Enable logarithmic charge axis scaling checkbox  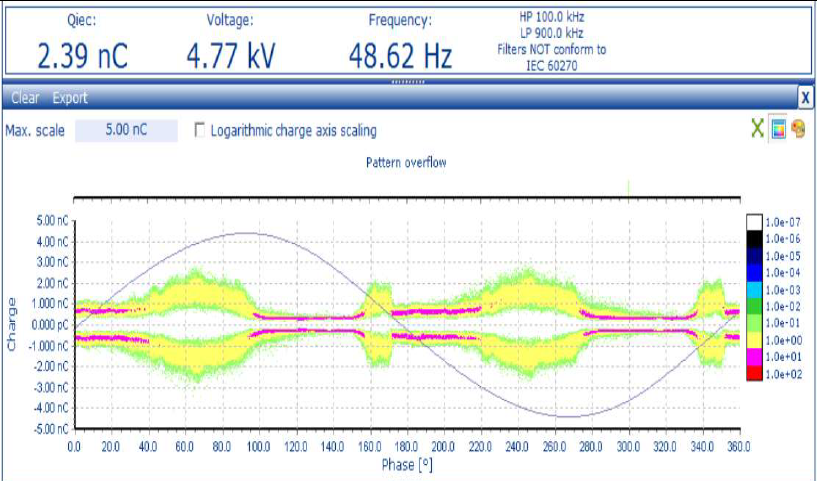(x=201, y=130)
